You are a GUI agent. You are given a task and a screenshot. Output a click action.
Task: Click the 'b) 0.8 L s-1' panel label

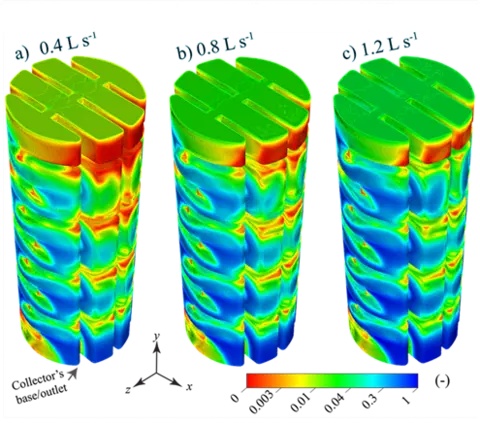(x=215, y=46)
